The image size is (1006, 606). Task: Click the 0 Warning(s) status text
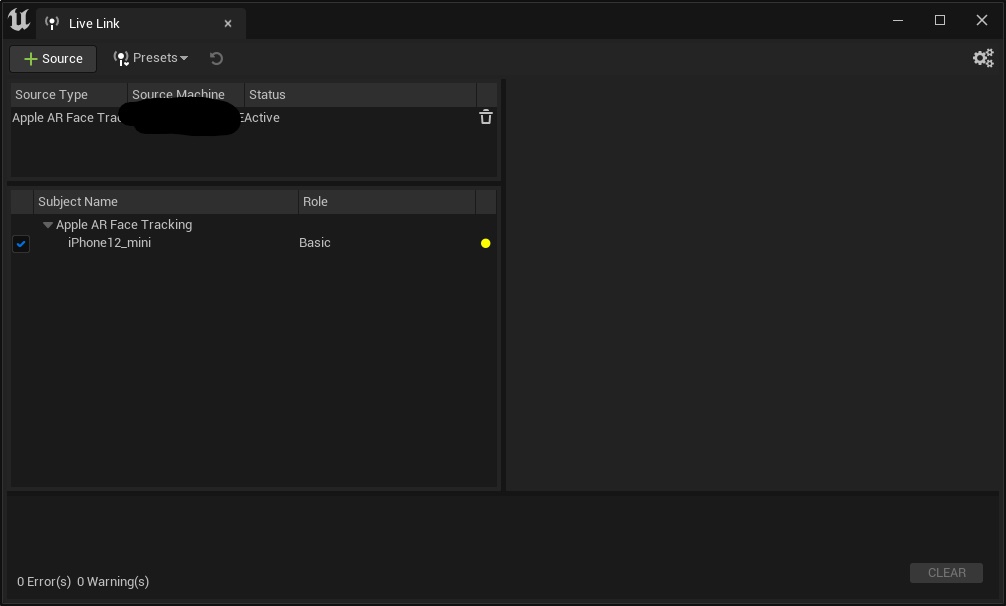pyautogui.click(x=113, y=582)
